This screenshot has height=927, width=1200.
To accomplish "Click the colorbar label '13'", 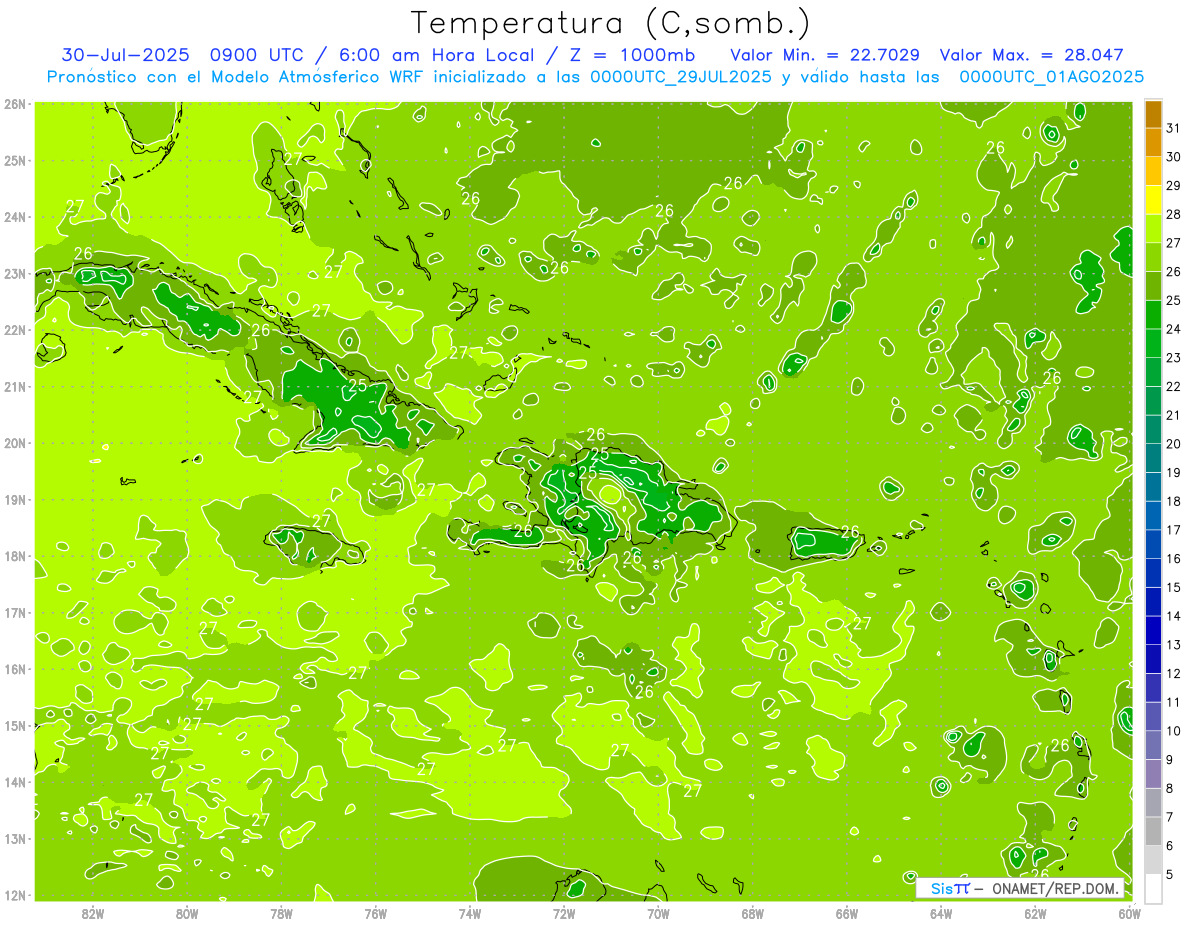I will (1174, 645).
